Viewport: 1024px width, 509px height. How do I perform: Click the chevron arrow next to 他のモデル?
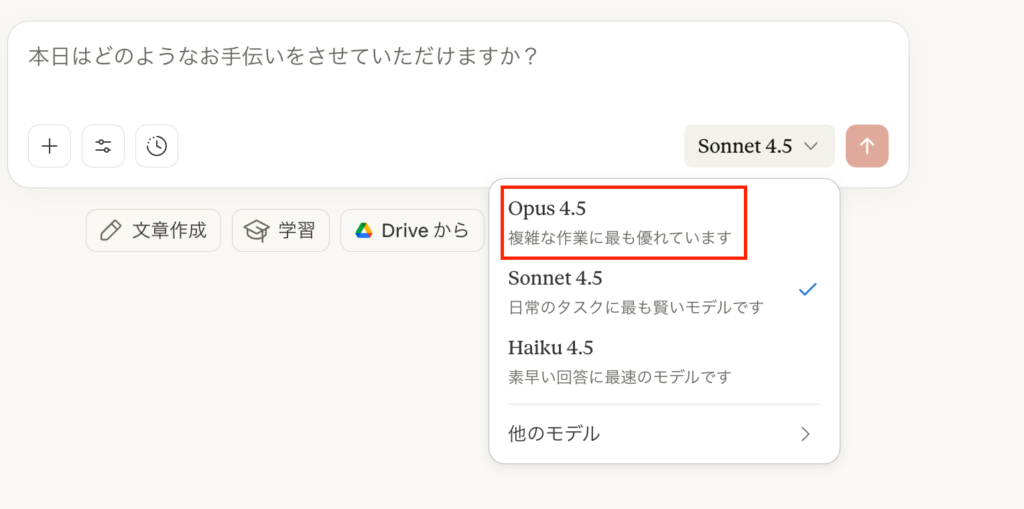[806, 434]
